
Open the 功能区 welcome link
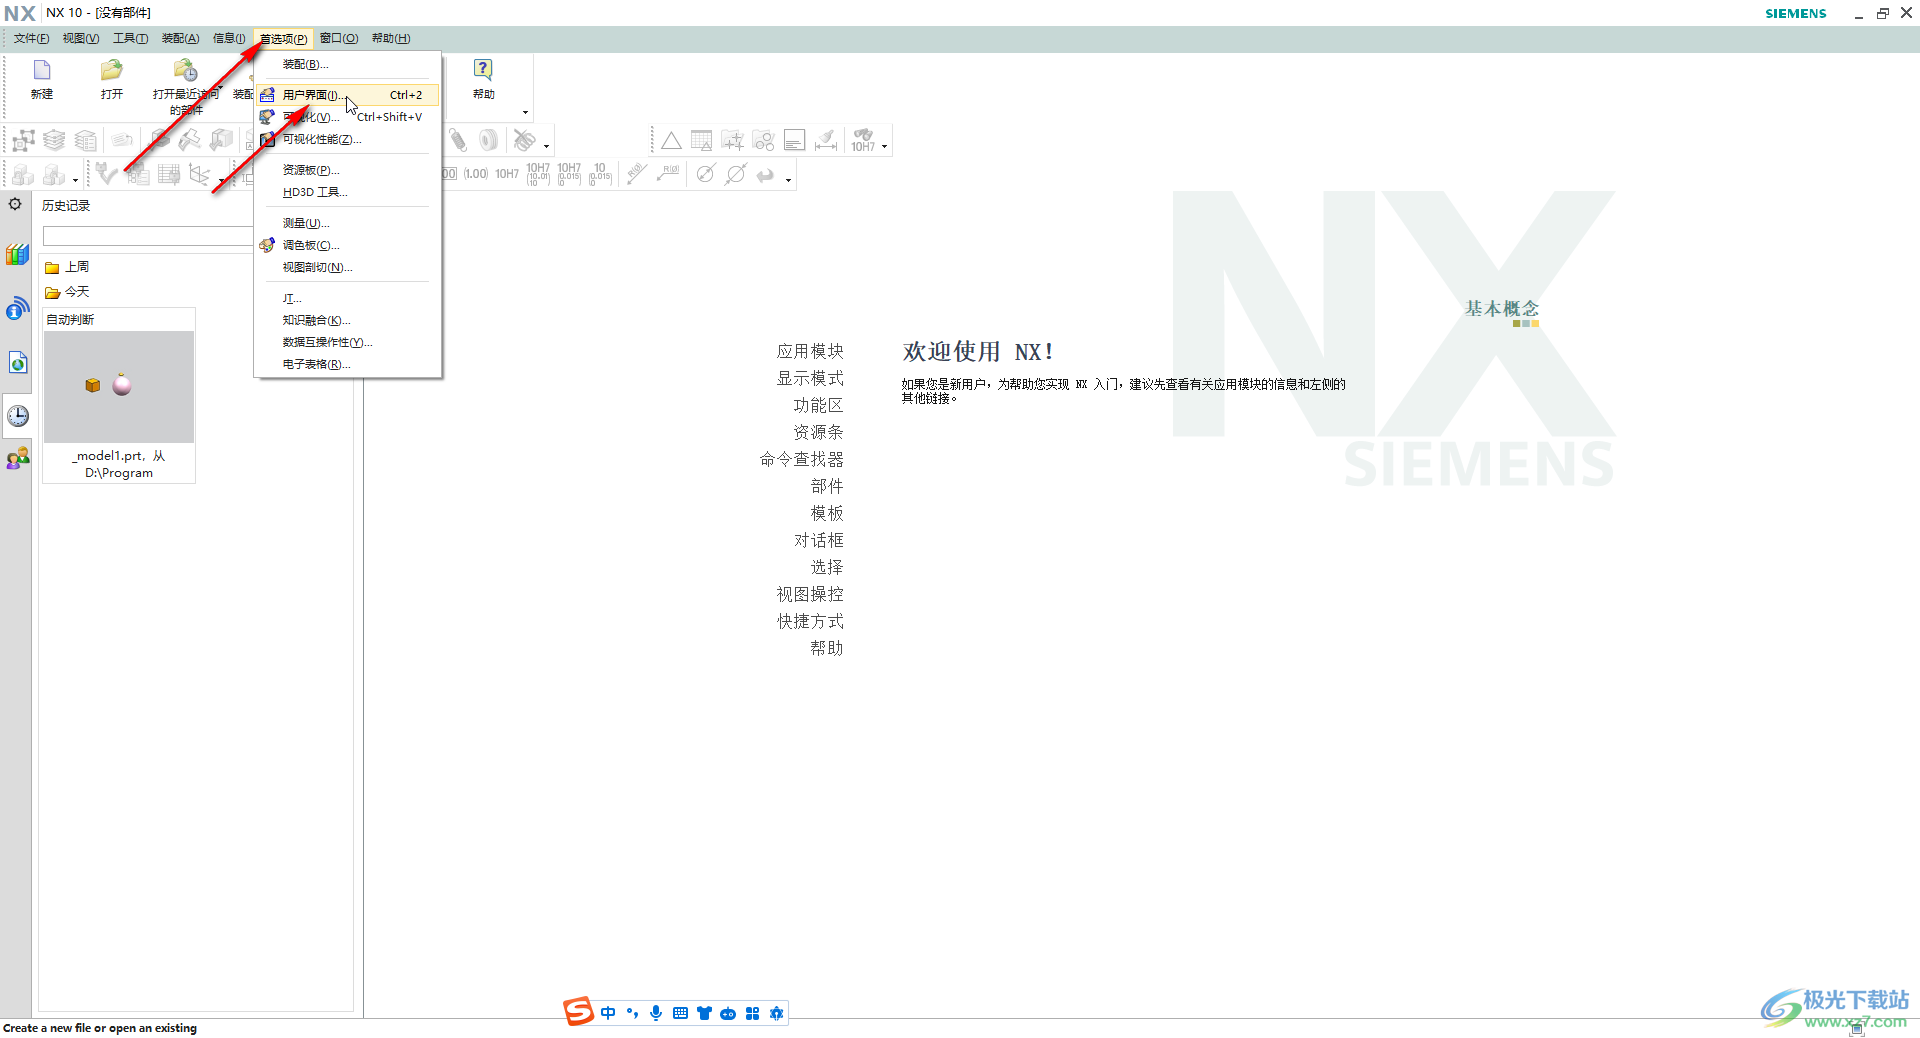[818, 405]
